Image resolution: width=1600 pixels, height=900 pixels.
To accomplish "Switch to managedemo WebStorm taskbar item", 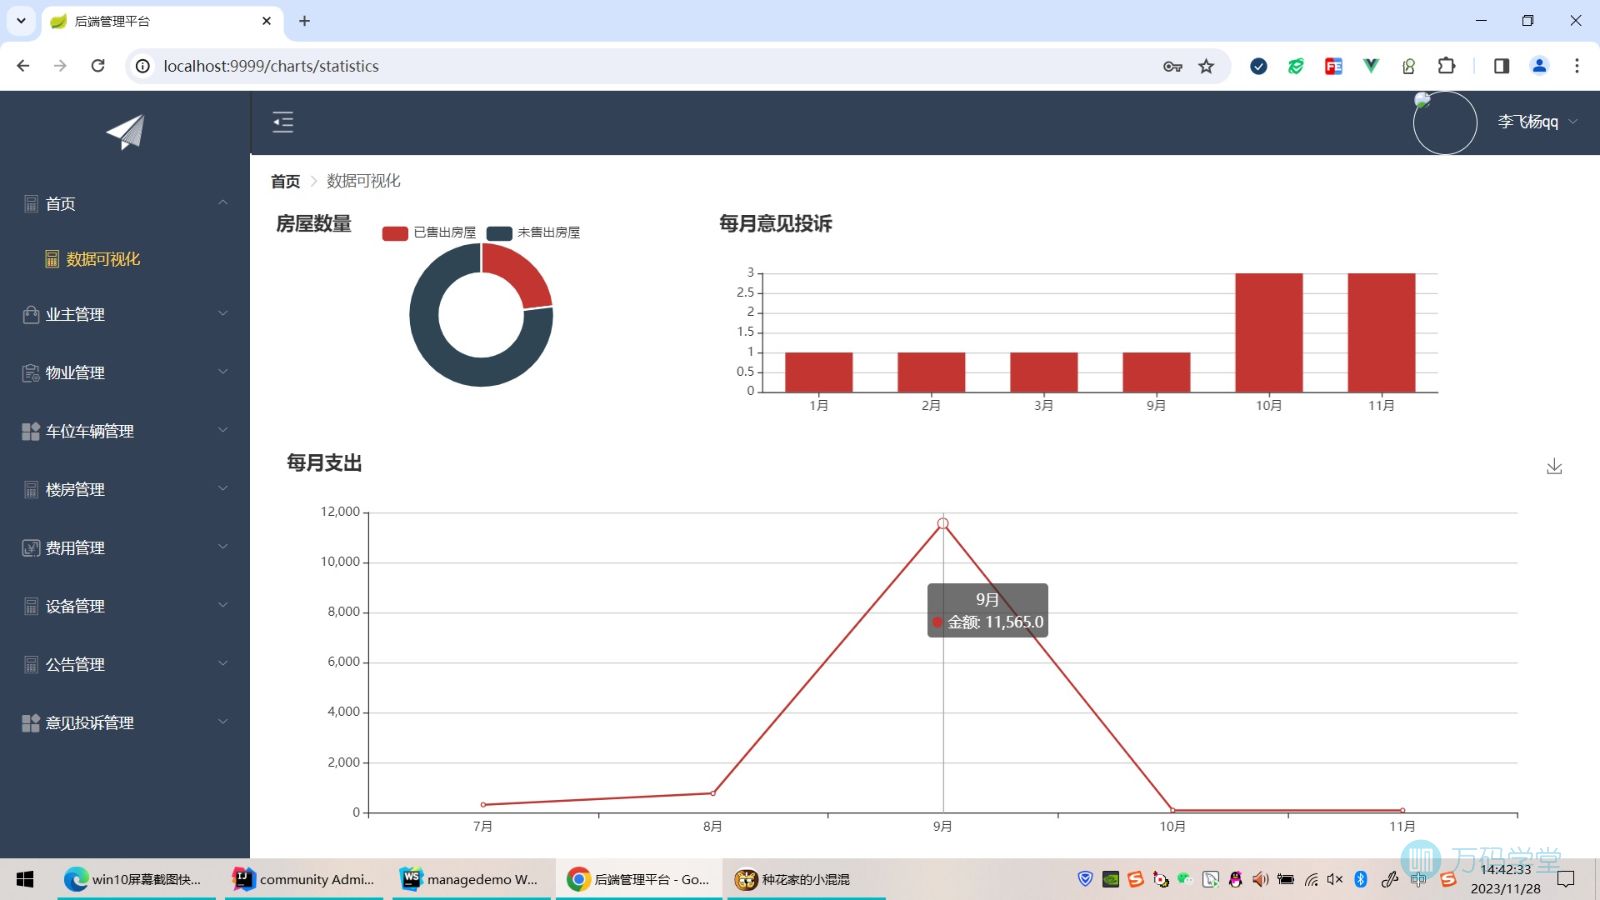I will click(x=471, y=879).
